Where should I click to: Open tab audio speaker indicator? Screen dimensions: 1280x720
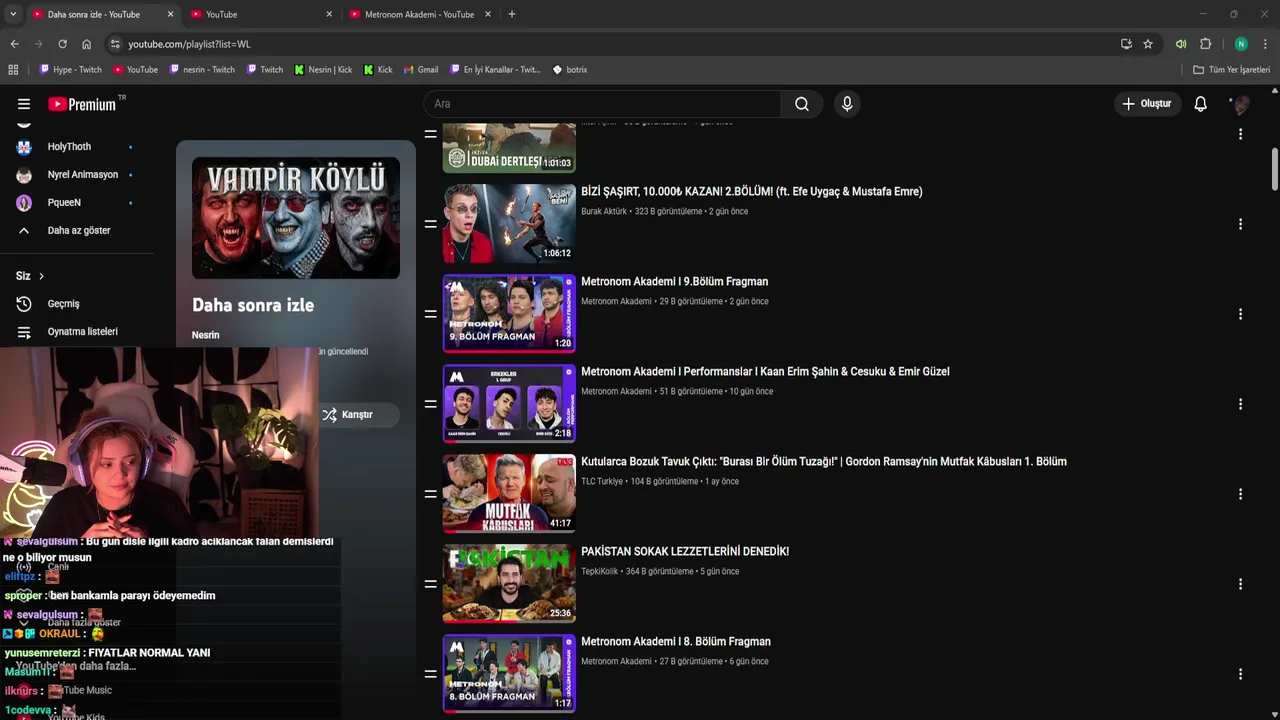pos(1181,44)
